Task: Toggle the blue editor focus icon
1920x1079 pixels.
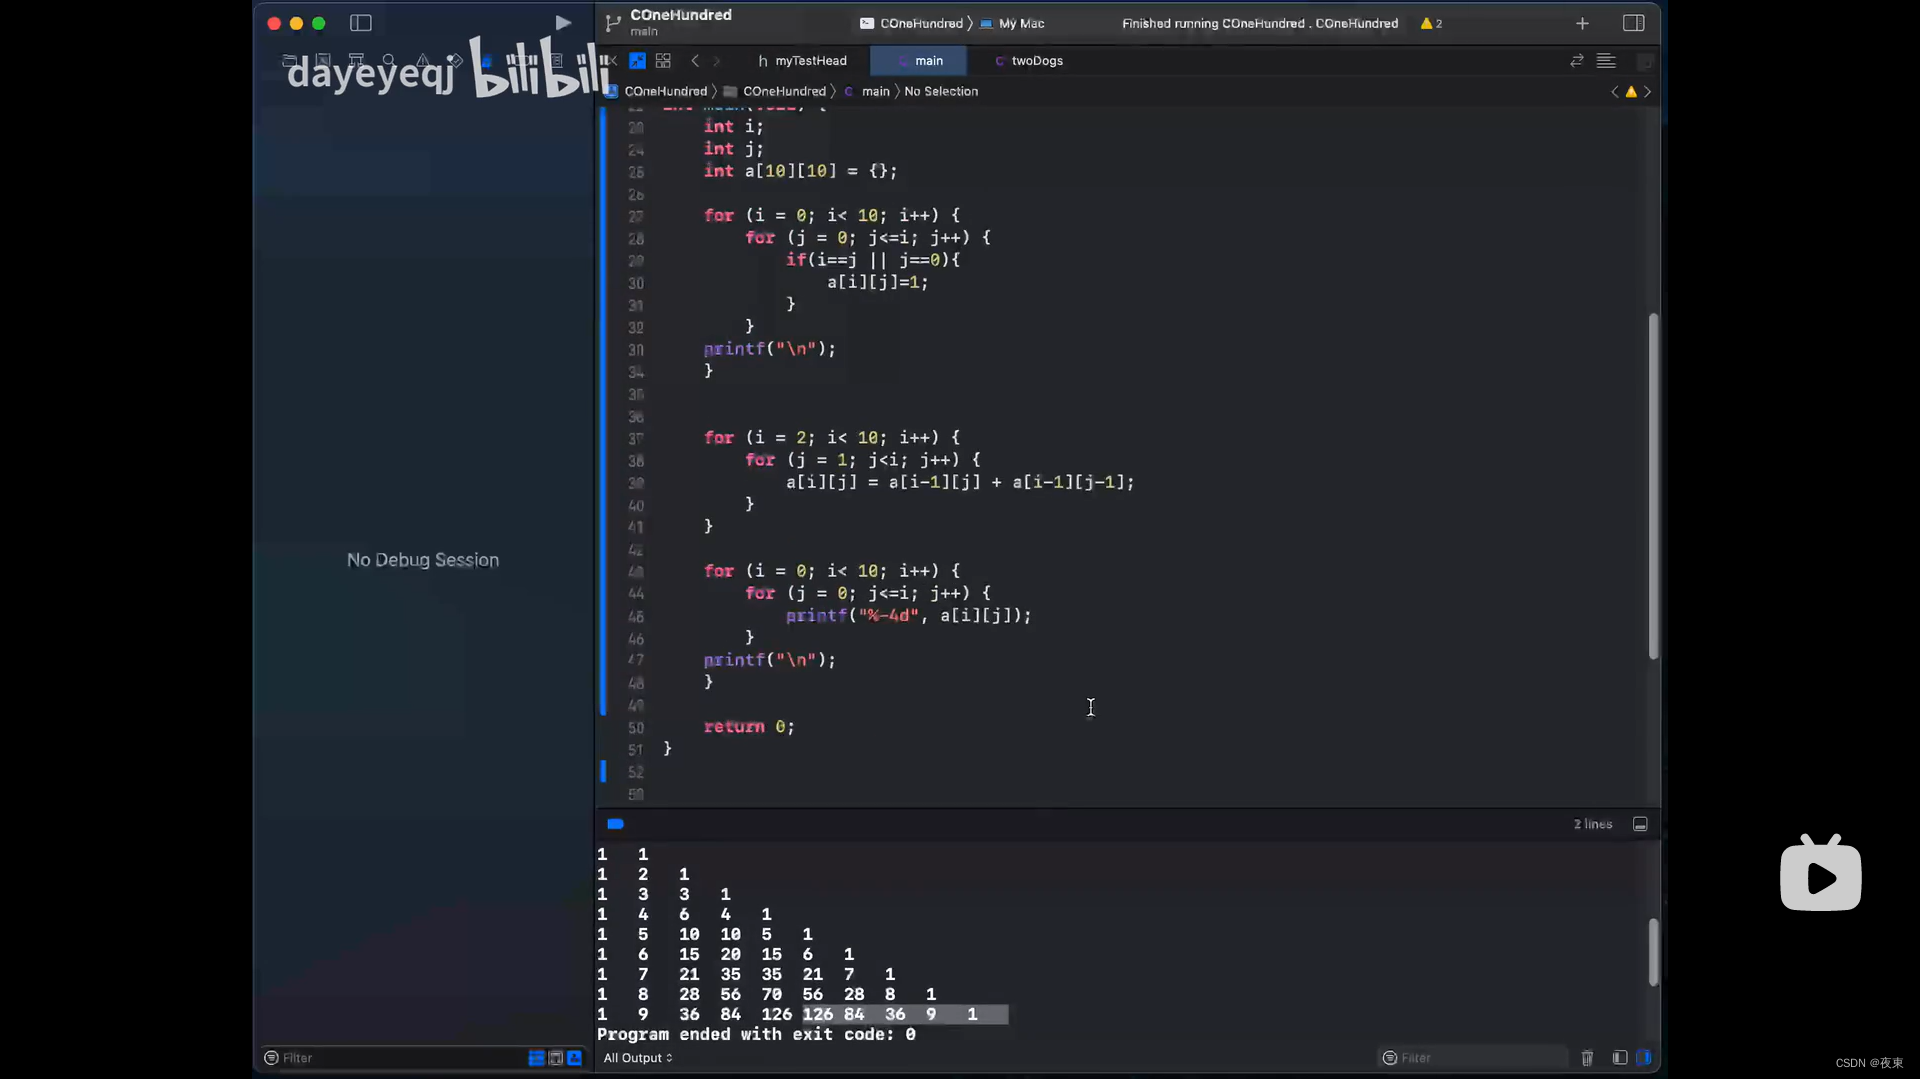Action: tap(637, 61)
